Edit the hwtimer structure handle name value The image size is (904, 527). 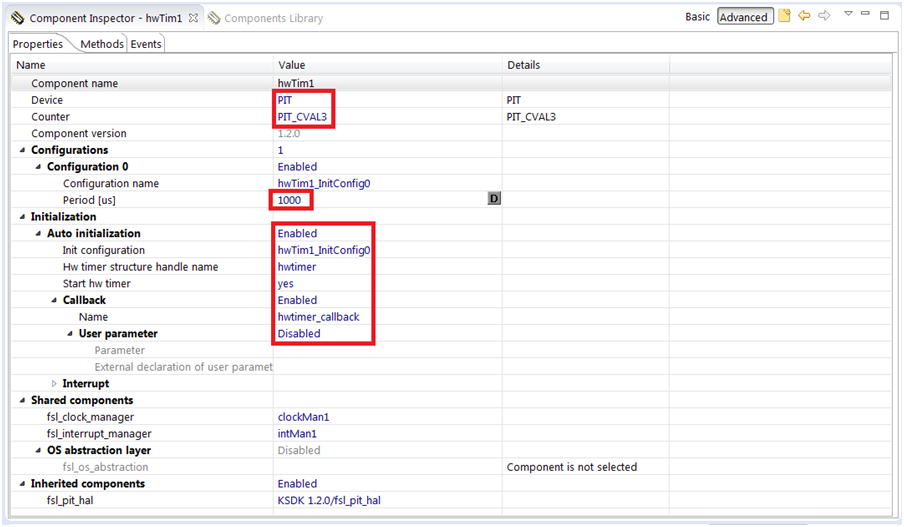pyautogui.click(x=297, y=267)
